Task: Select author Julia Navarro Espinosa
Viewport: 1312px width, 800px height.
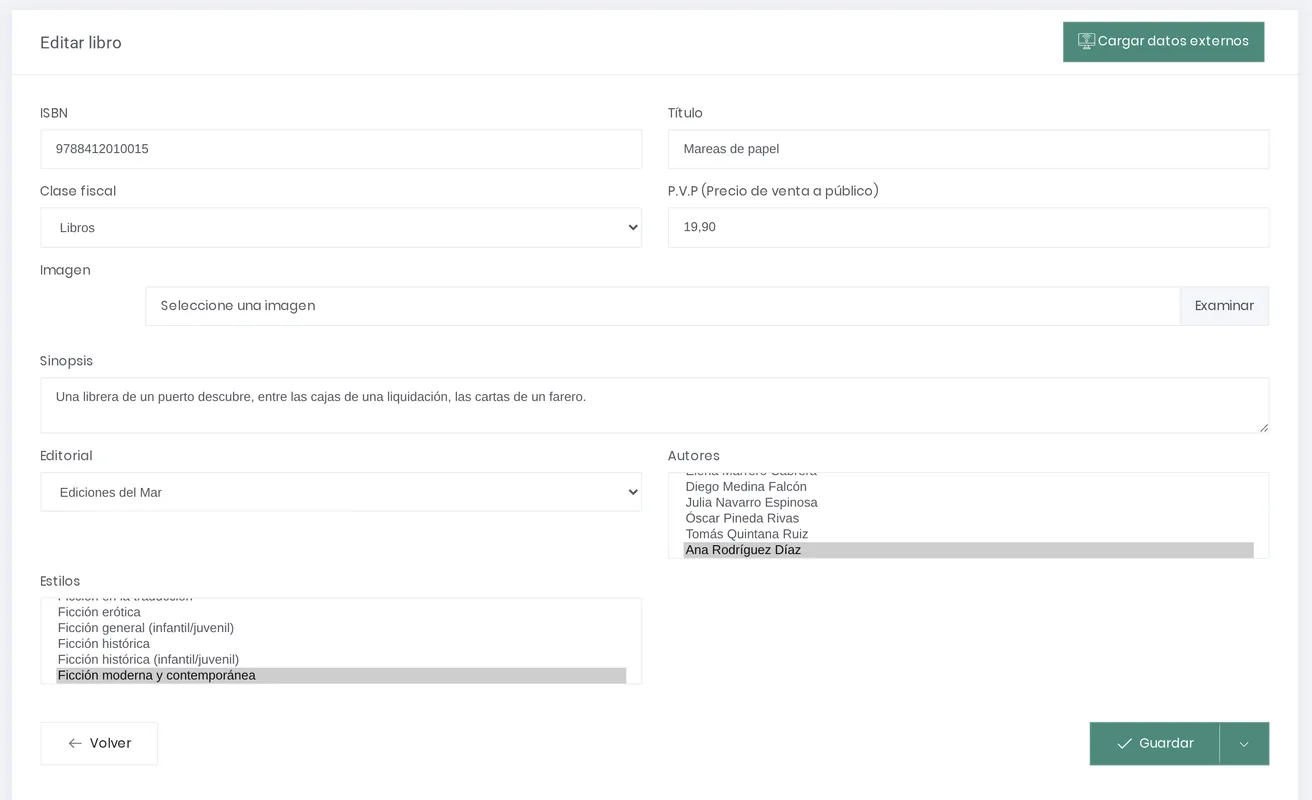Action: click(968, 503)
